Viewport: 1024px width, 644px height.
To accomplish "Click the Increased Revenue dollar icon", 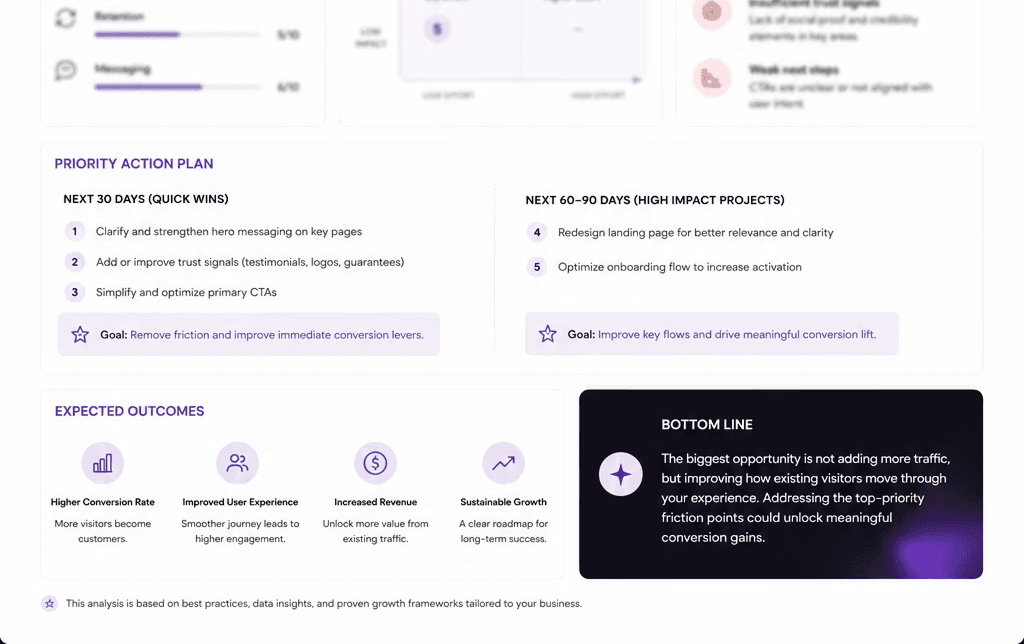I will tap(375, 463).
